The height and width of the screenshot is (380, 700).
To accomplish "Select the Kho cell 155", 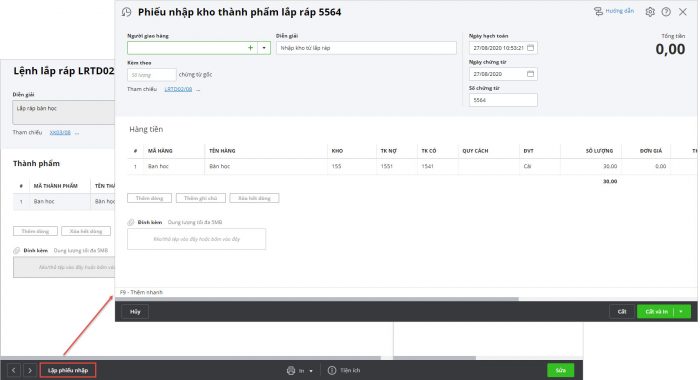I will point(352,166).
